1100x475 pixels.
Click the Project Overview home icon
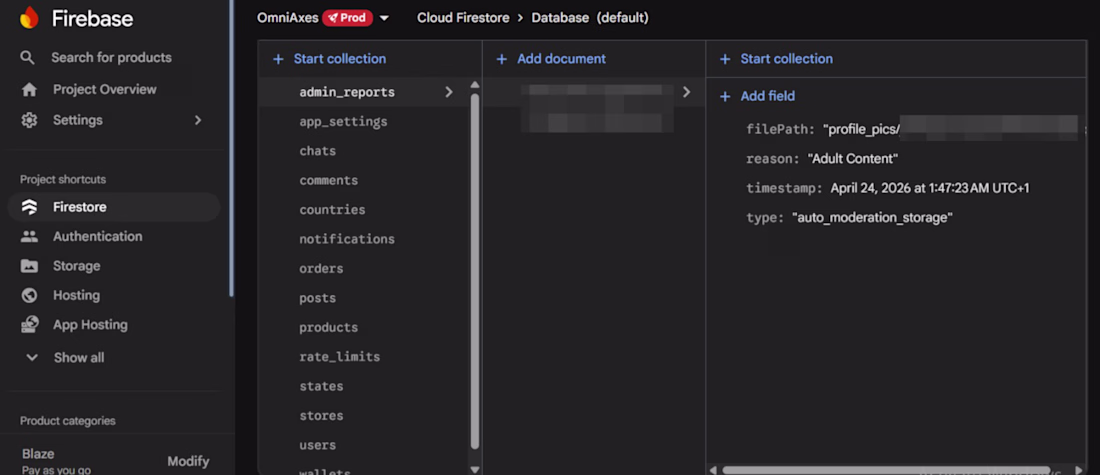pyautogui.click(x=29, y=90)
